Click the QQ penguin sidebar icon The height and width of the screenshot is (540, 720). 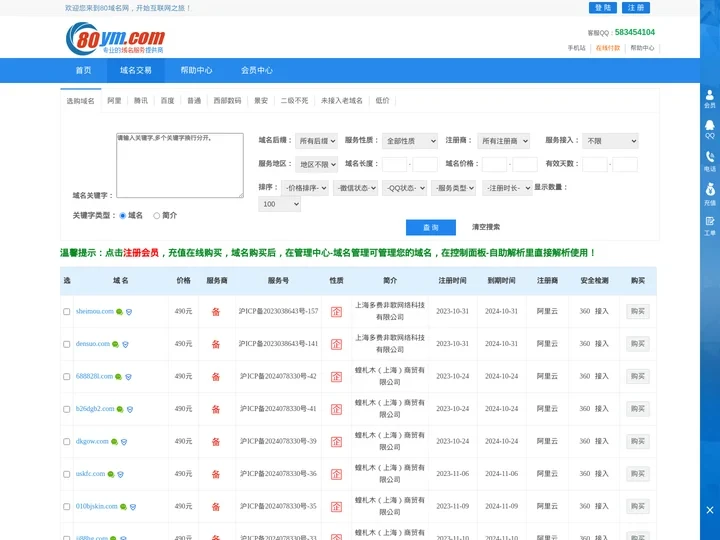709,129
